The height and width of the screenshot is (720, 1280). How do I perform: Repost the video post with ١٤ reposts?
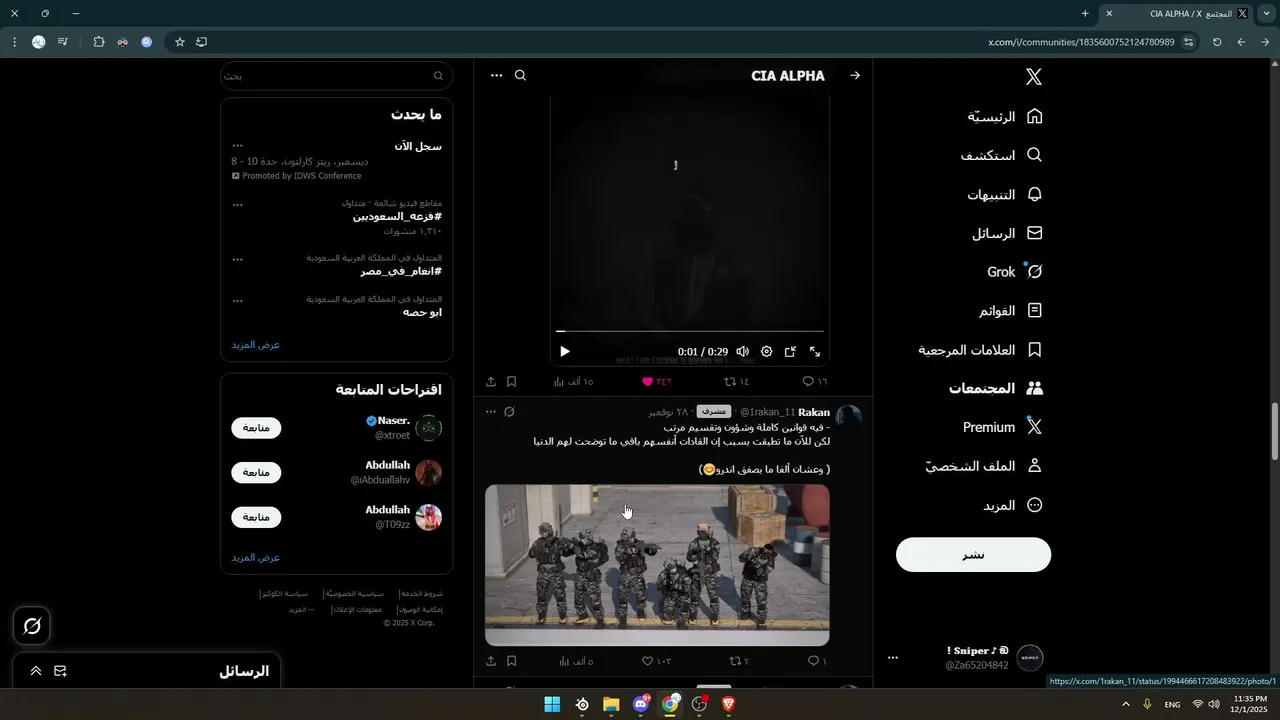(737, 382)
